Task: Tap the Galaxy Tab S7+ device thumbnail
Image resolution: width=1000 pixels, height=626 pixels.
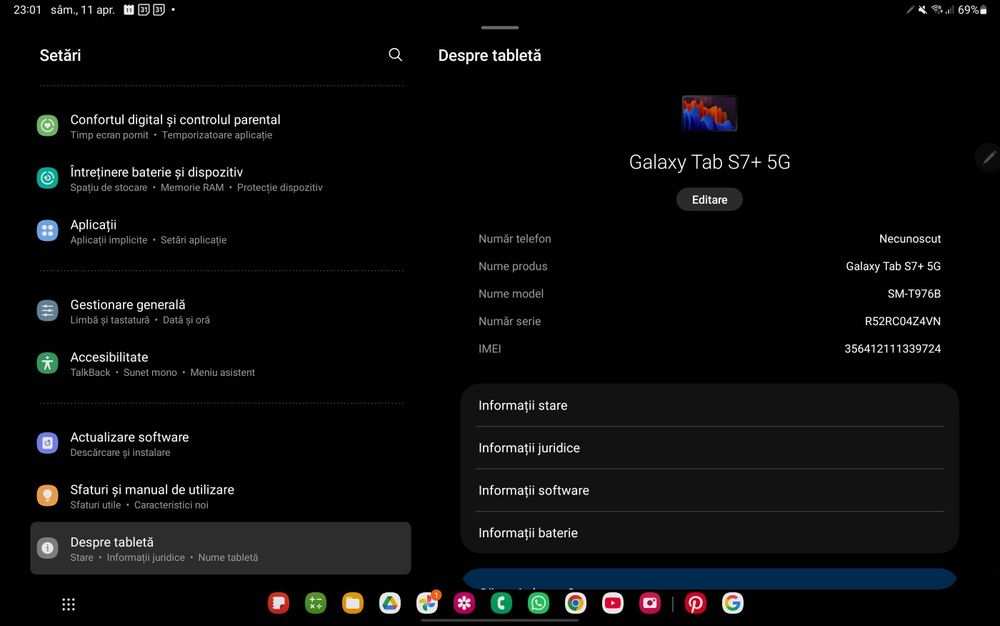Action: 709,113
